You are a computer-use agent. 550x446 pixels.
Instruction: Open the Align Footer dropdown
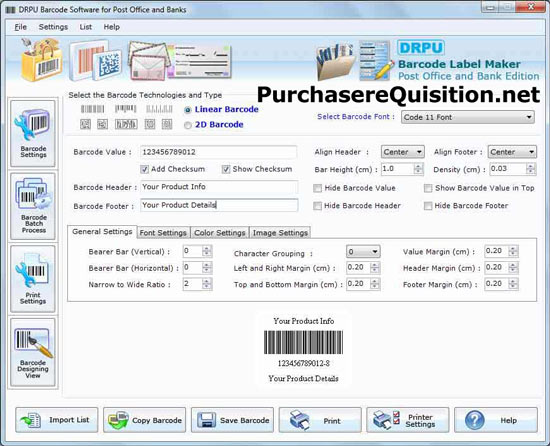tap(512, 152)
